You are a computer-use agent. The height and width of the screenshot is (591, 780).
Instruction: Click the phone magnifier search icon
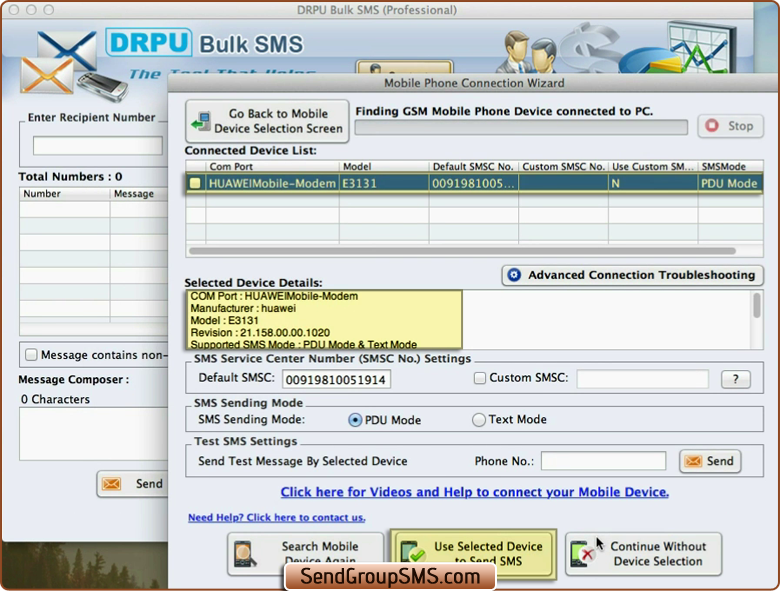point(245,554)
